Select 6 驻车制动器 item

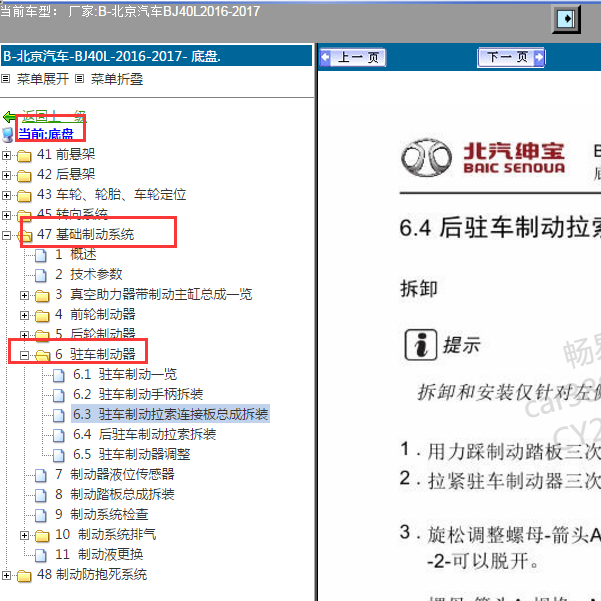tap(95, 354)
